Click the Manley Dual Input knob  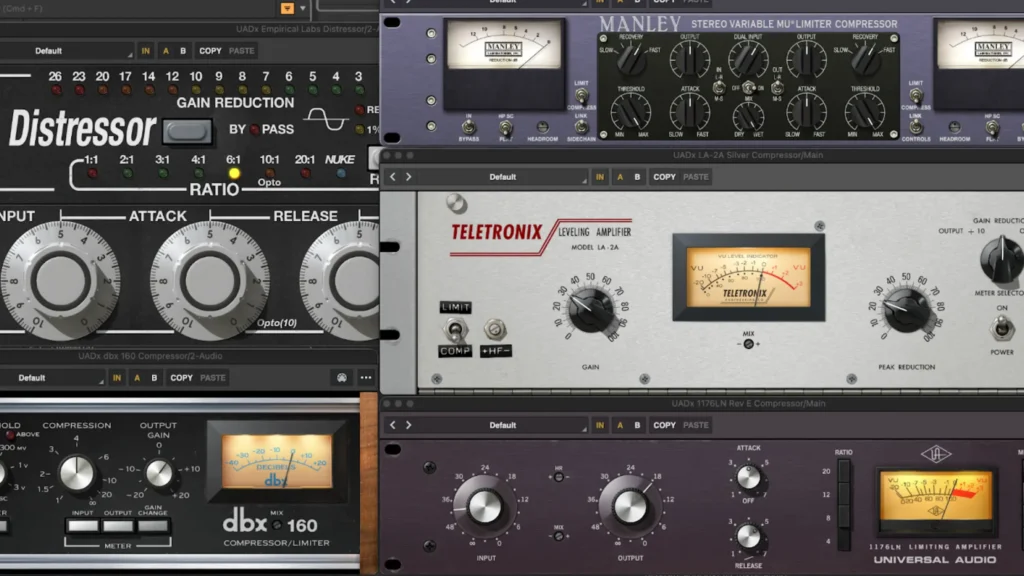(x=748, y=60)
